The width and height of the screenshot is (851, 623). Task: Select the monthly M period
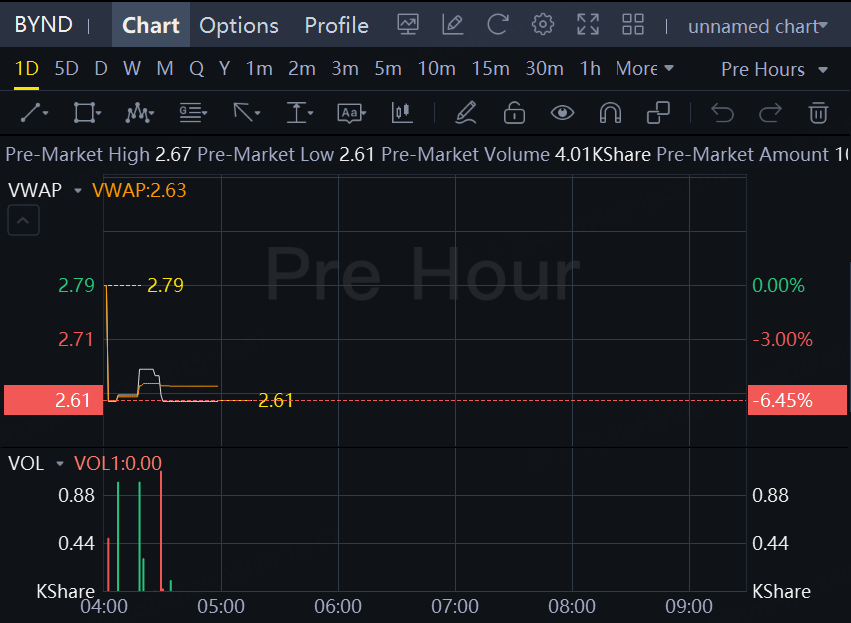click(x=165, y=69)
